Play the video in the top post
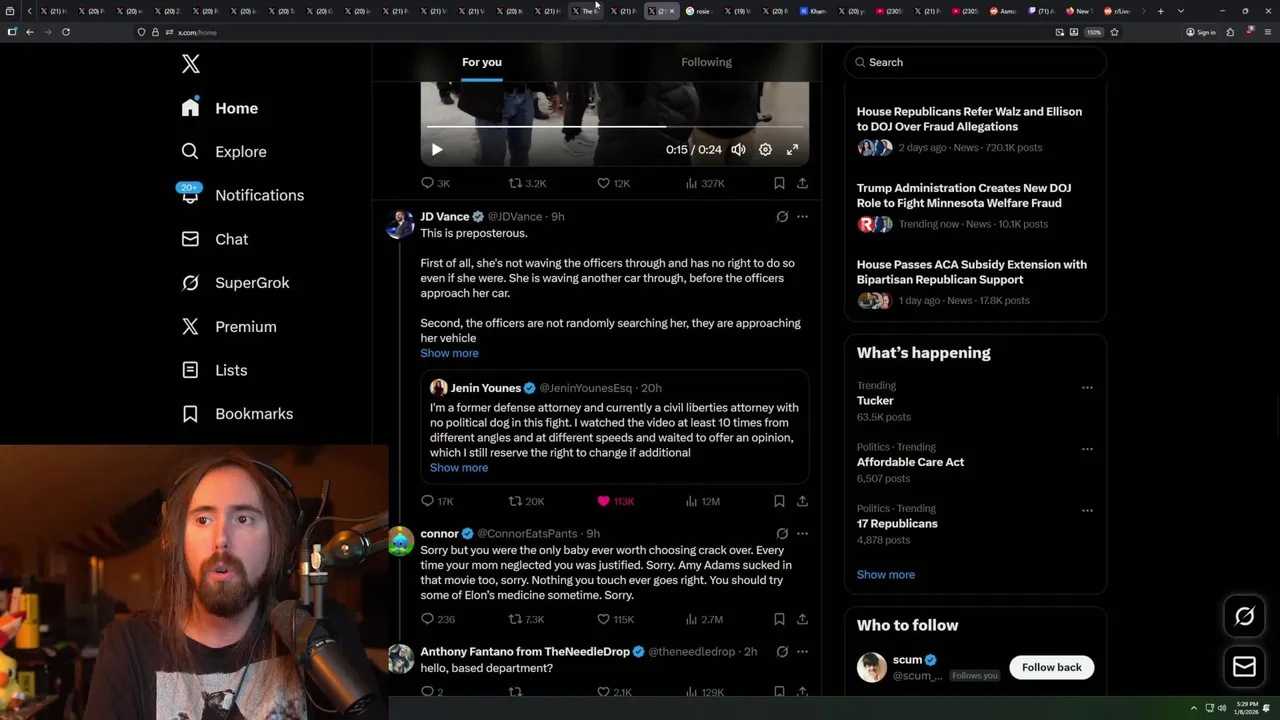The width and height of the screenshot is (1280, 720). coord(437,150)
